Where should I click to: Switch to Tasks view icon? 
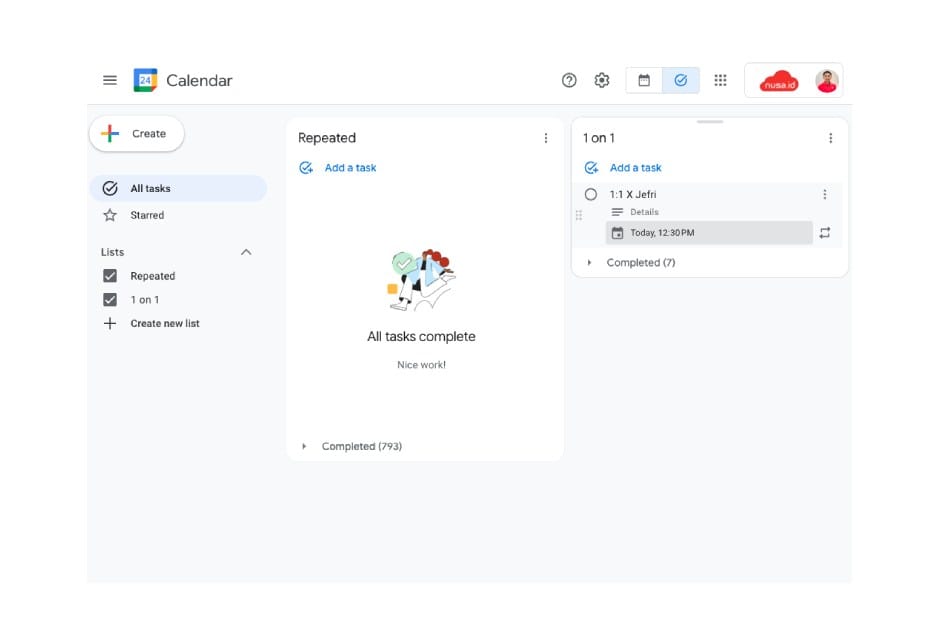(680, 80)
